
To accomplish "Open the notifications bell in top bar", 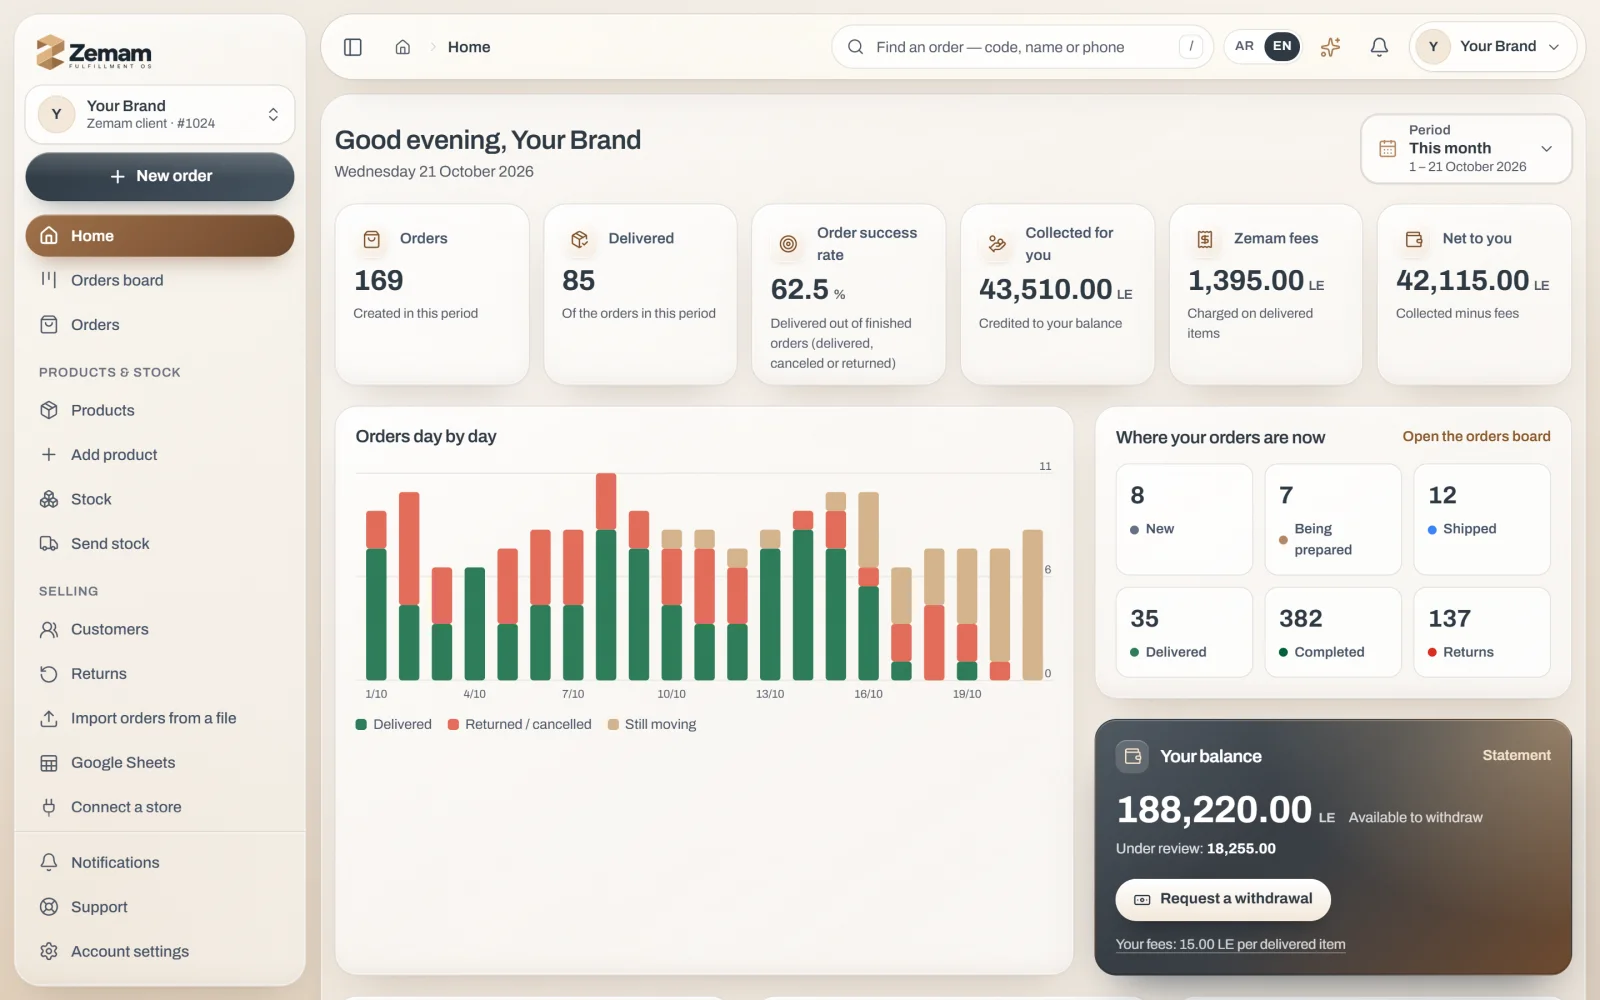I will (1379, 47).
